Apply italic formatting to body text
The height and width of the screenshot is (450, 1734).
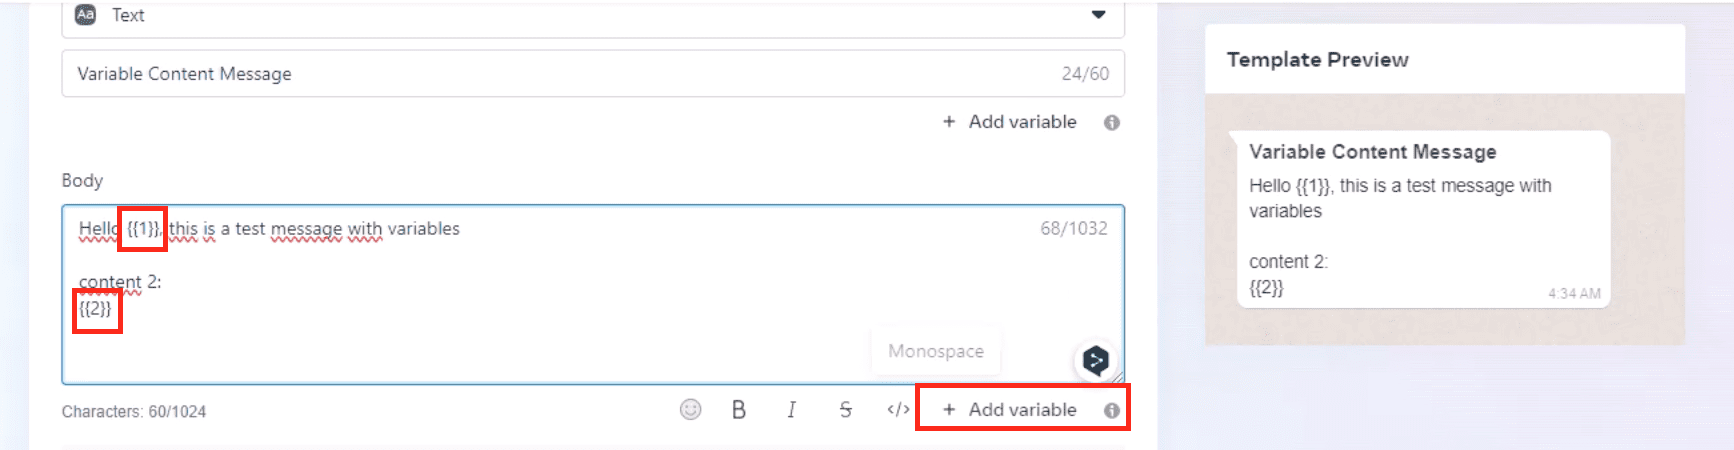(x=791, y=410)
